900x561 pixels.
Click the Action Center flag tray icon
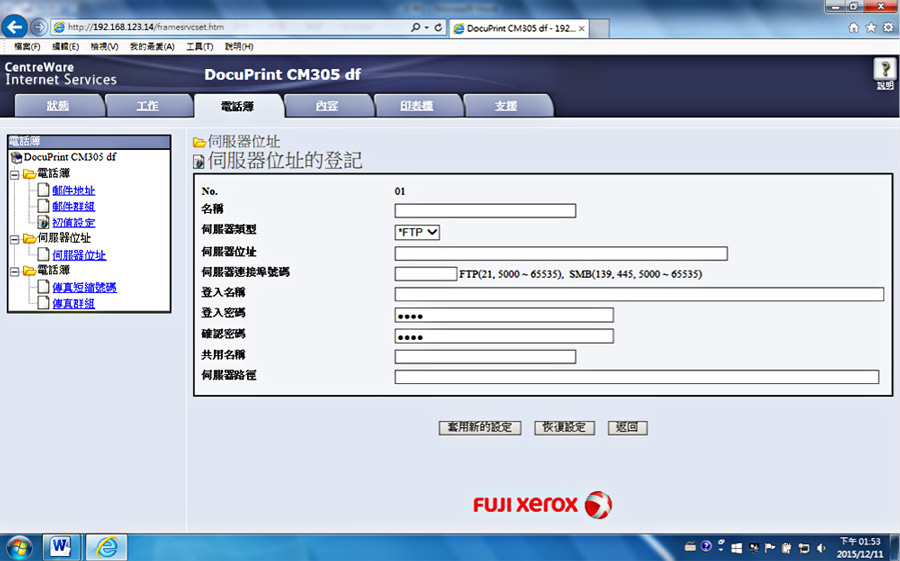point(770,548)
